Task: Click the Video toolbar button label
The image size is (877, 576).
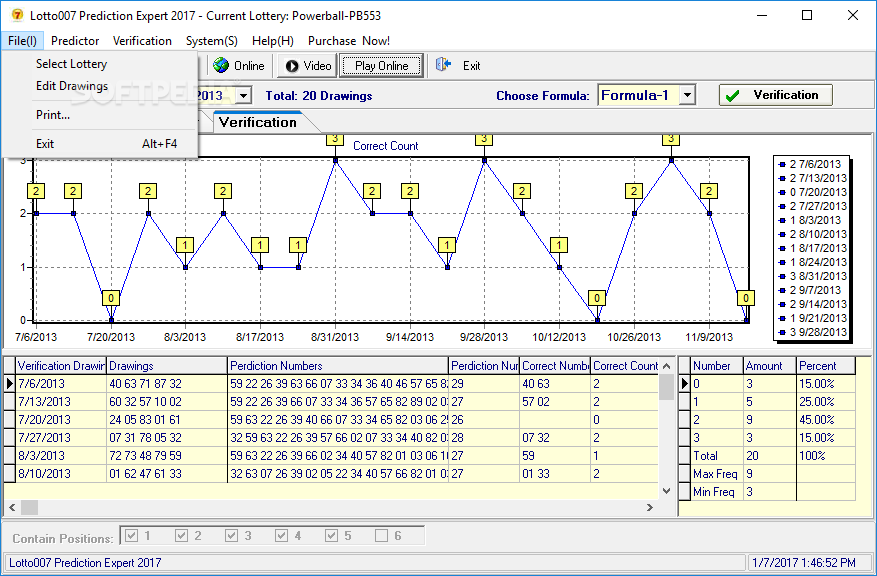Action: pos(318,66)
